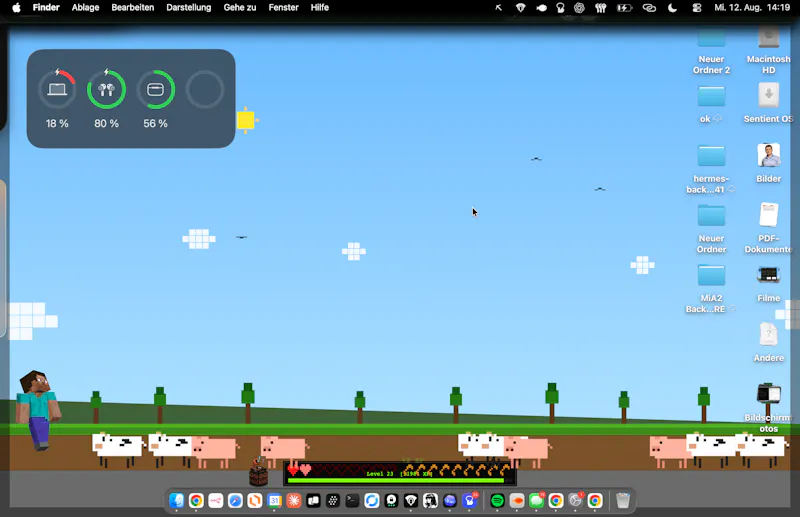Open the Gehe zu menu
Image resolution: width=800 pixels, height=517 pixels.
(240, 8)
